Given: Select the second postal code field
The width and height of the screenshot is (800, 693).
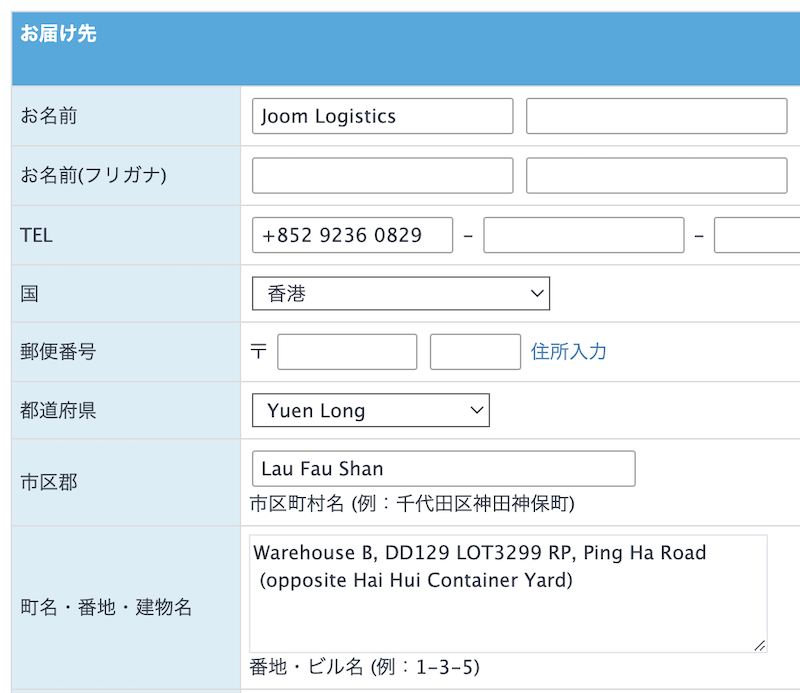Looking at the screenshot, I should pyautogui.click(x=476, y=352).
